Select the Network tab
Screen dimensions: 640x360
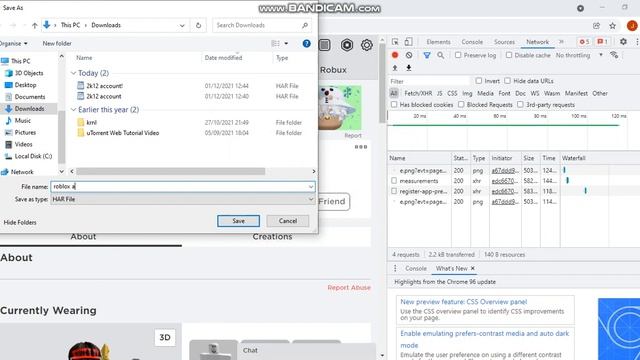[537, 42]
